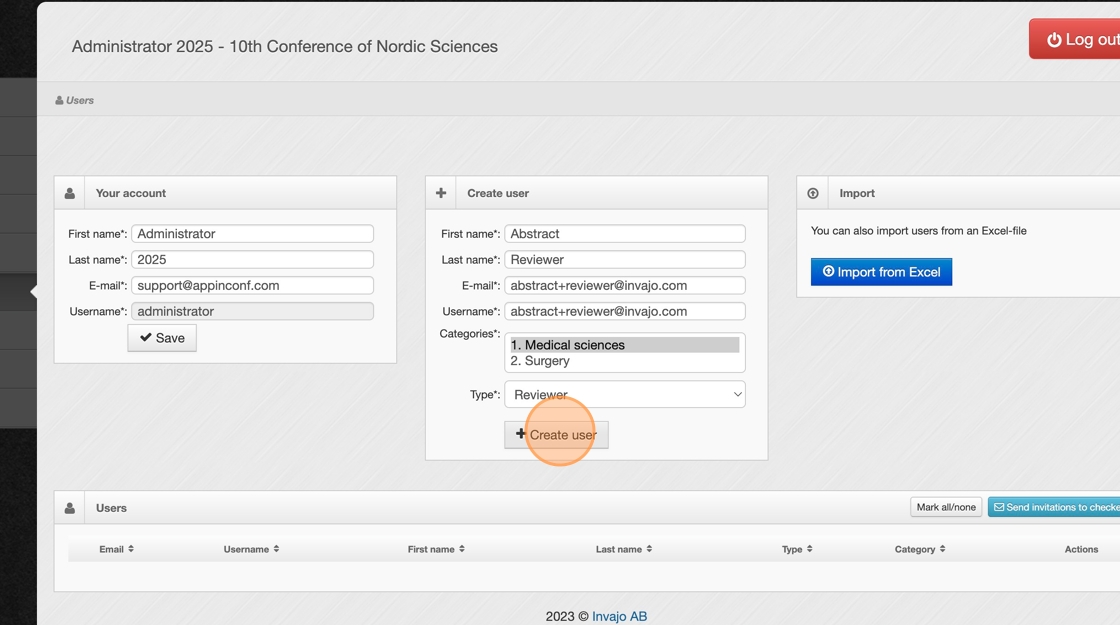1120x625 pixels.
Task: Click the Your account user icon
Action: tap(70, 193)
